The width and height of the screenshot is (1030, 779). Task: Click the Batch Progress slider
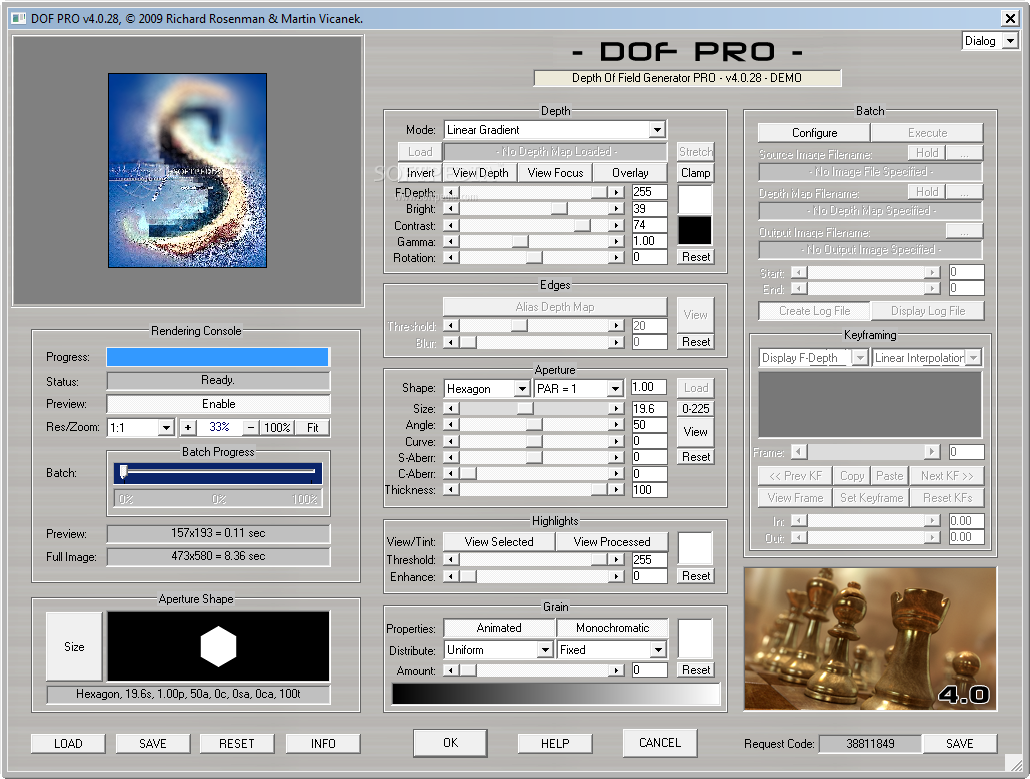click(218, 473)
